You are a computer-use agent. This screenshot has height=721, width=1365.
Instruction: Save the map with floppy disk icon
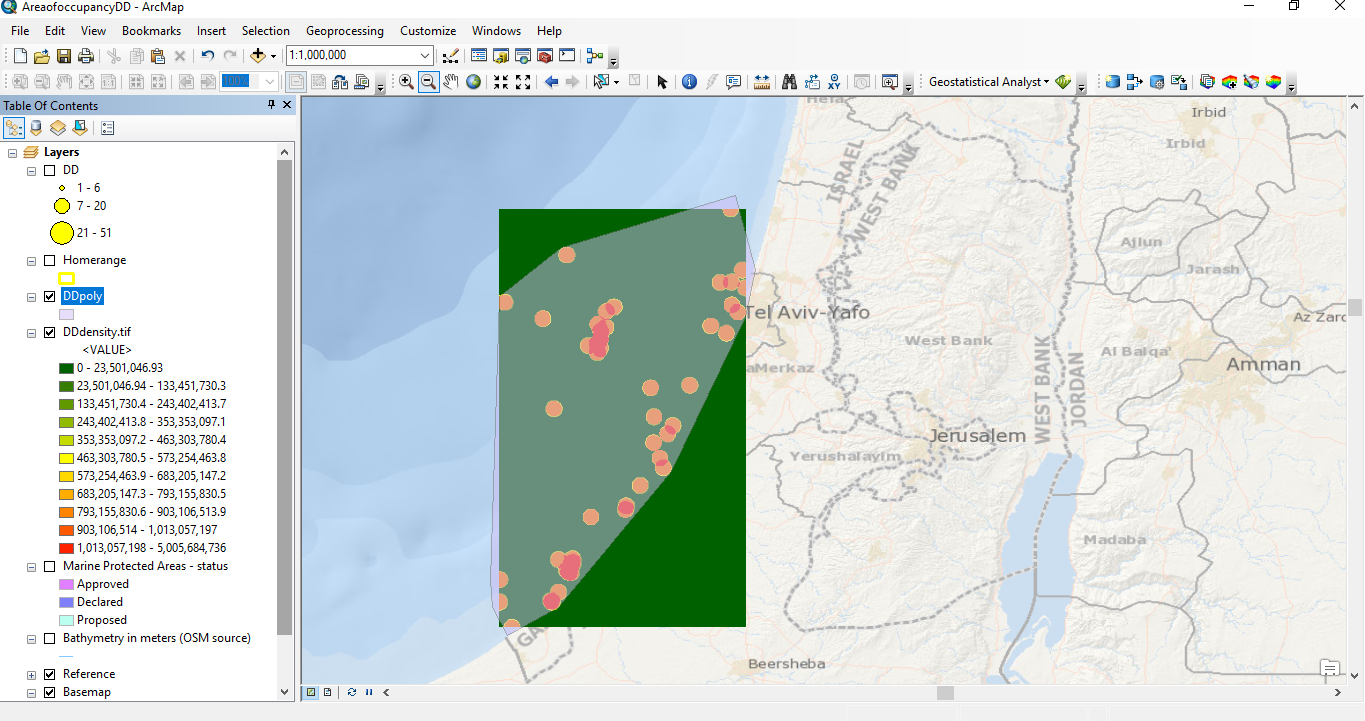(x=64, y=56)
